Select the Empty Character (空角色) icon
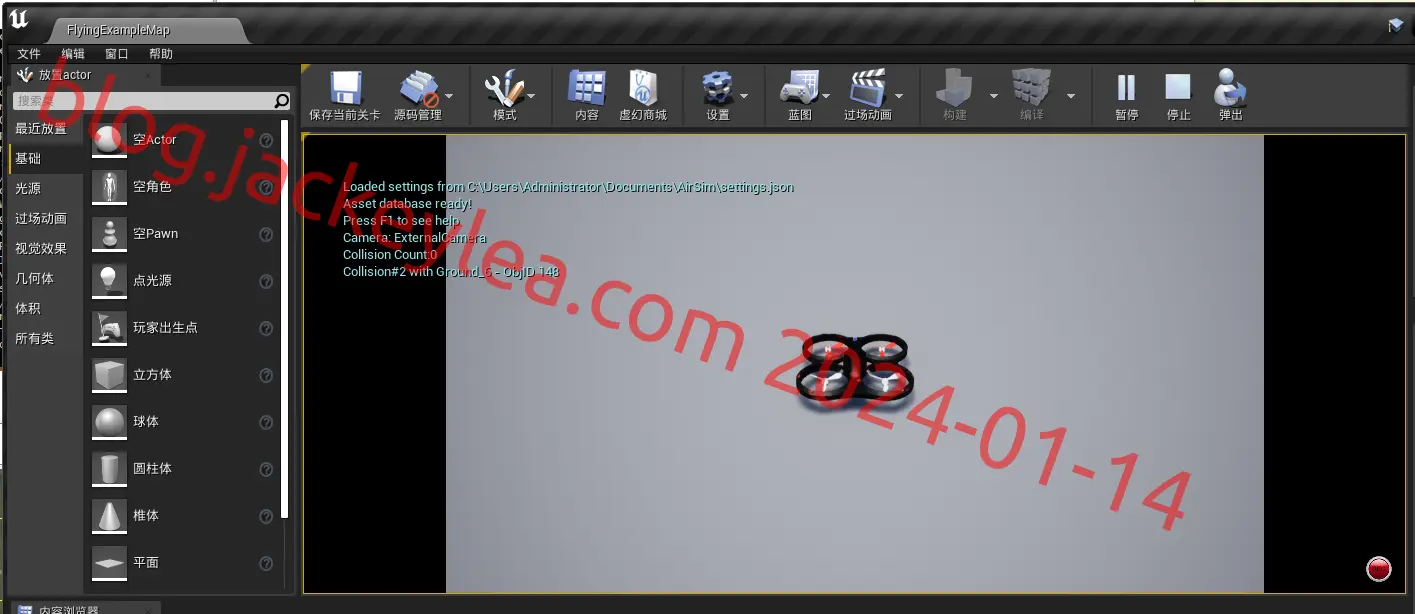1415x614 pixels. pyautogui.click(x=109, y=187)
